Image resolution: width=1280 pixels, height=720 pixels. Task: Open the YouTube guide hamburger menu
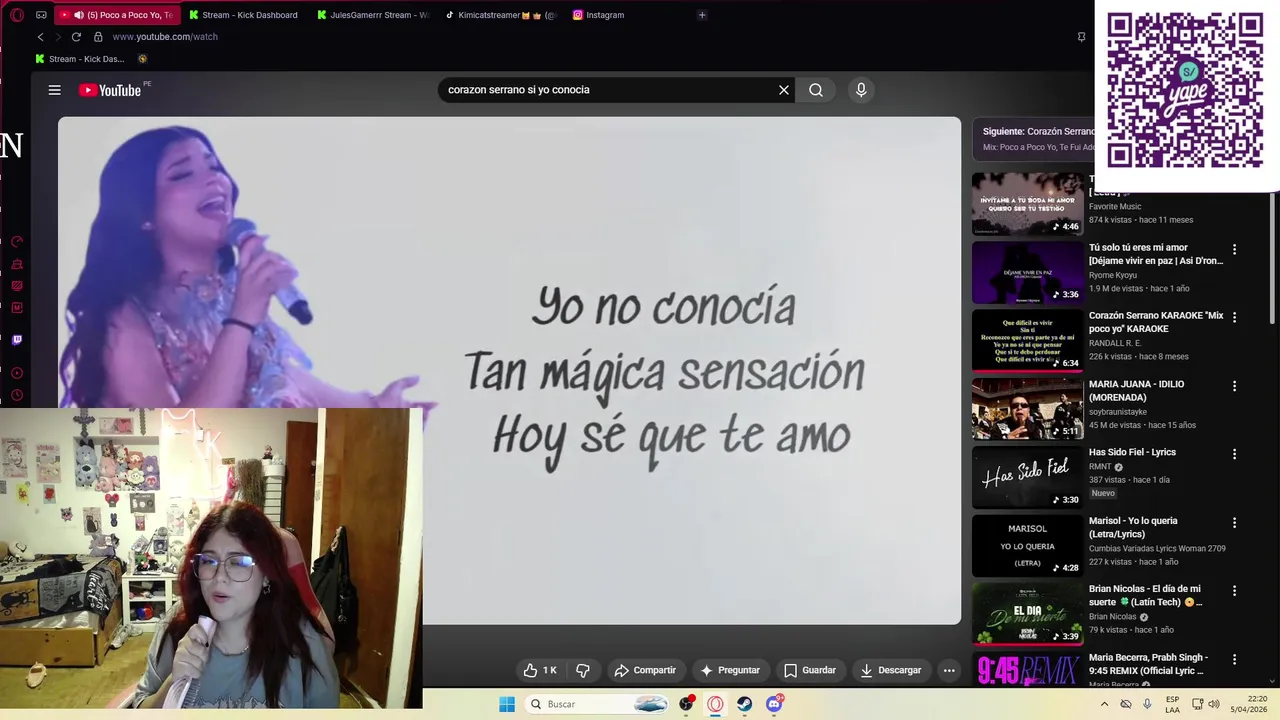tap(55, 90)
